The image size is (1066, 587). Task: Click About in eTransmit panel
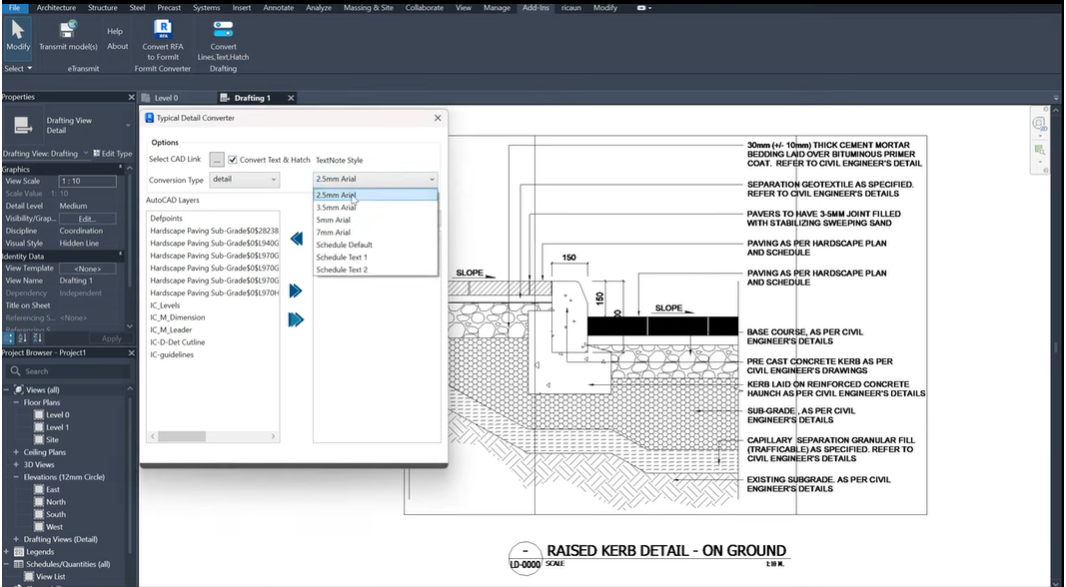(x=118, y=46)
